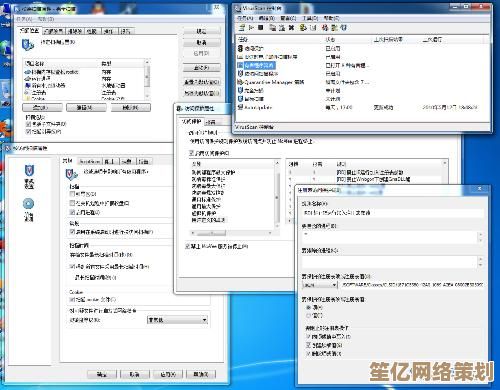This screenshot has width=500, height=390.
Task: Open the Help menu in VirusScan console
Action: coord(331,18)
